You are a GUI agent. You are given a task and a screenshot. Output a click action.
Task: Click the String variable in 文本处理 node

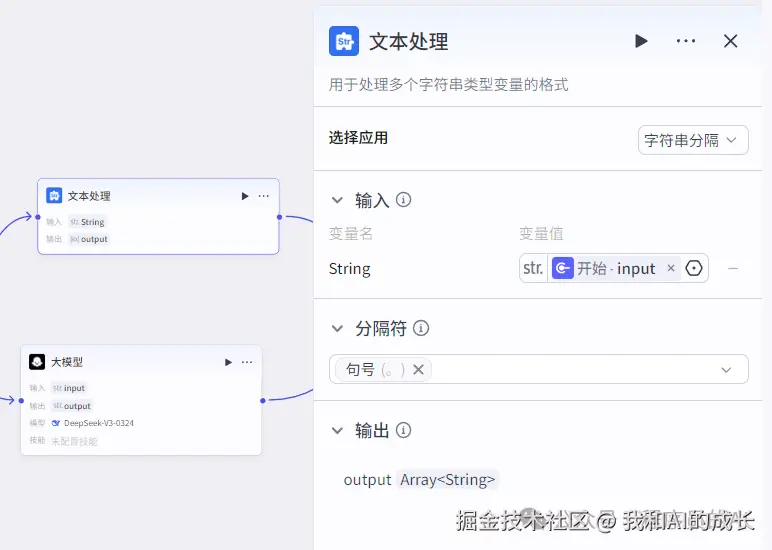pos(88,222)
